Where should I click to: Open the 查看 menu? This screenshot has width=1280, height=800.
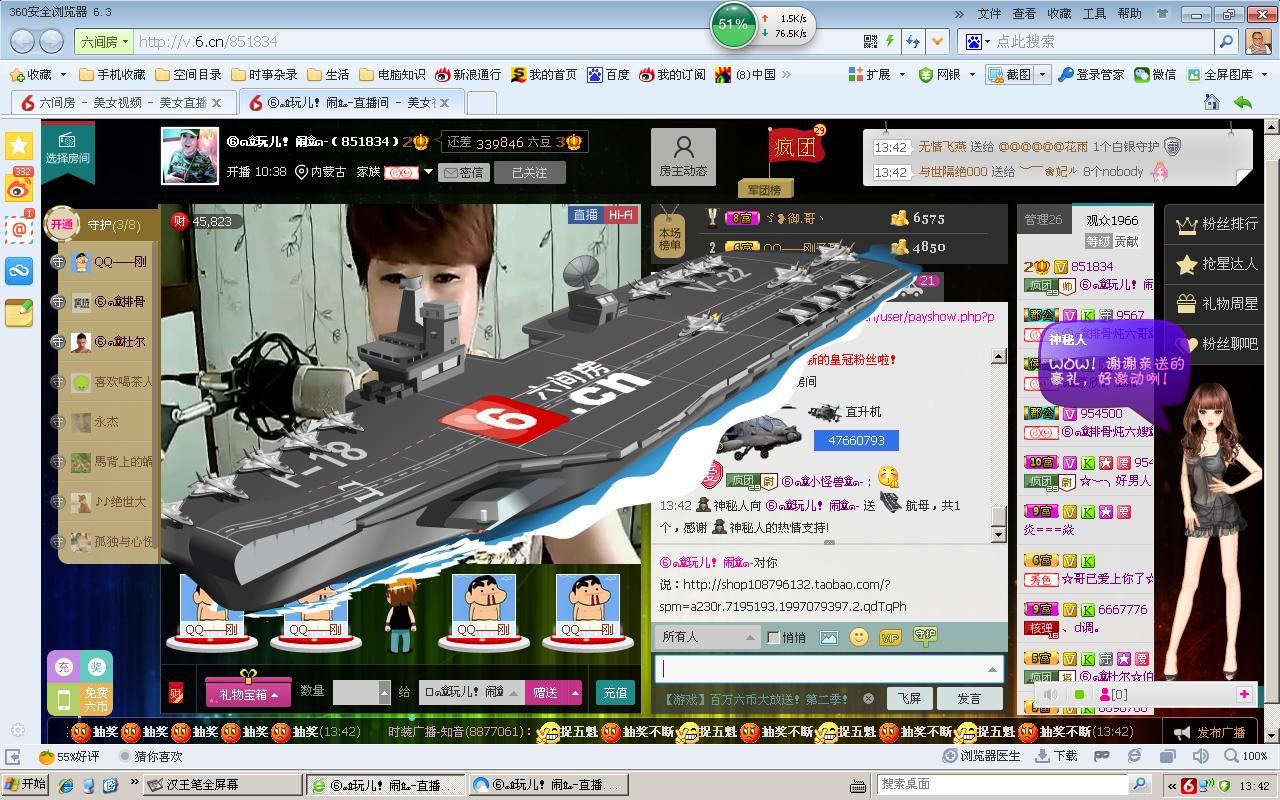(x=1024, y=14)
